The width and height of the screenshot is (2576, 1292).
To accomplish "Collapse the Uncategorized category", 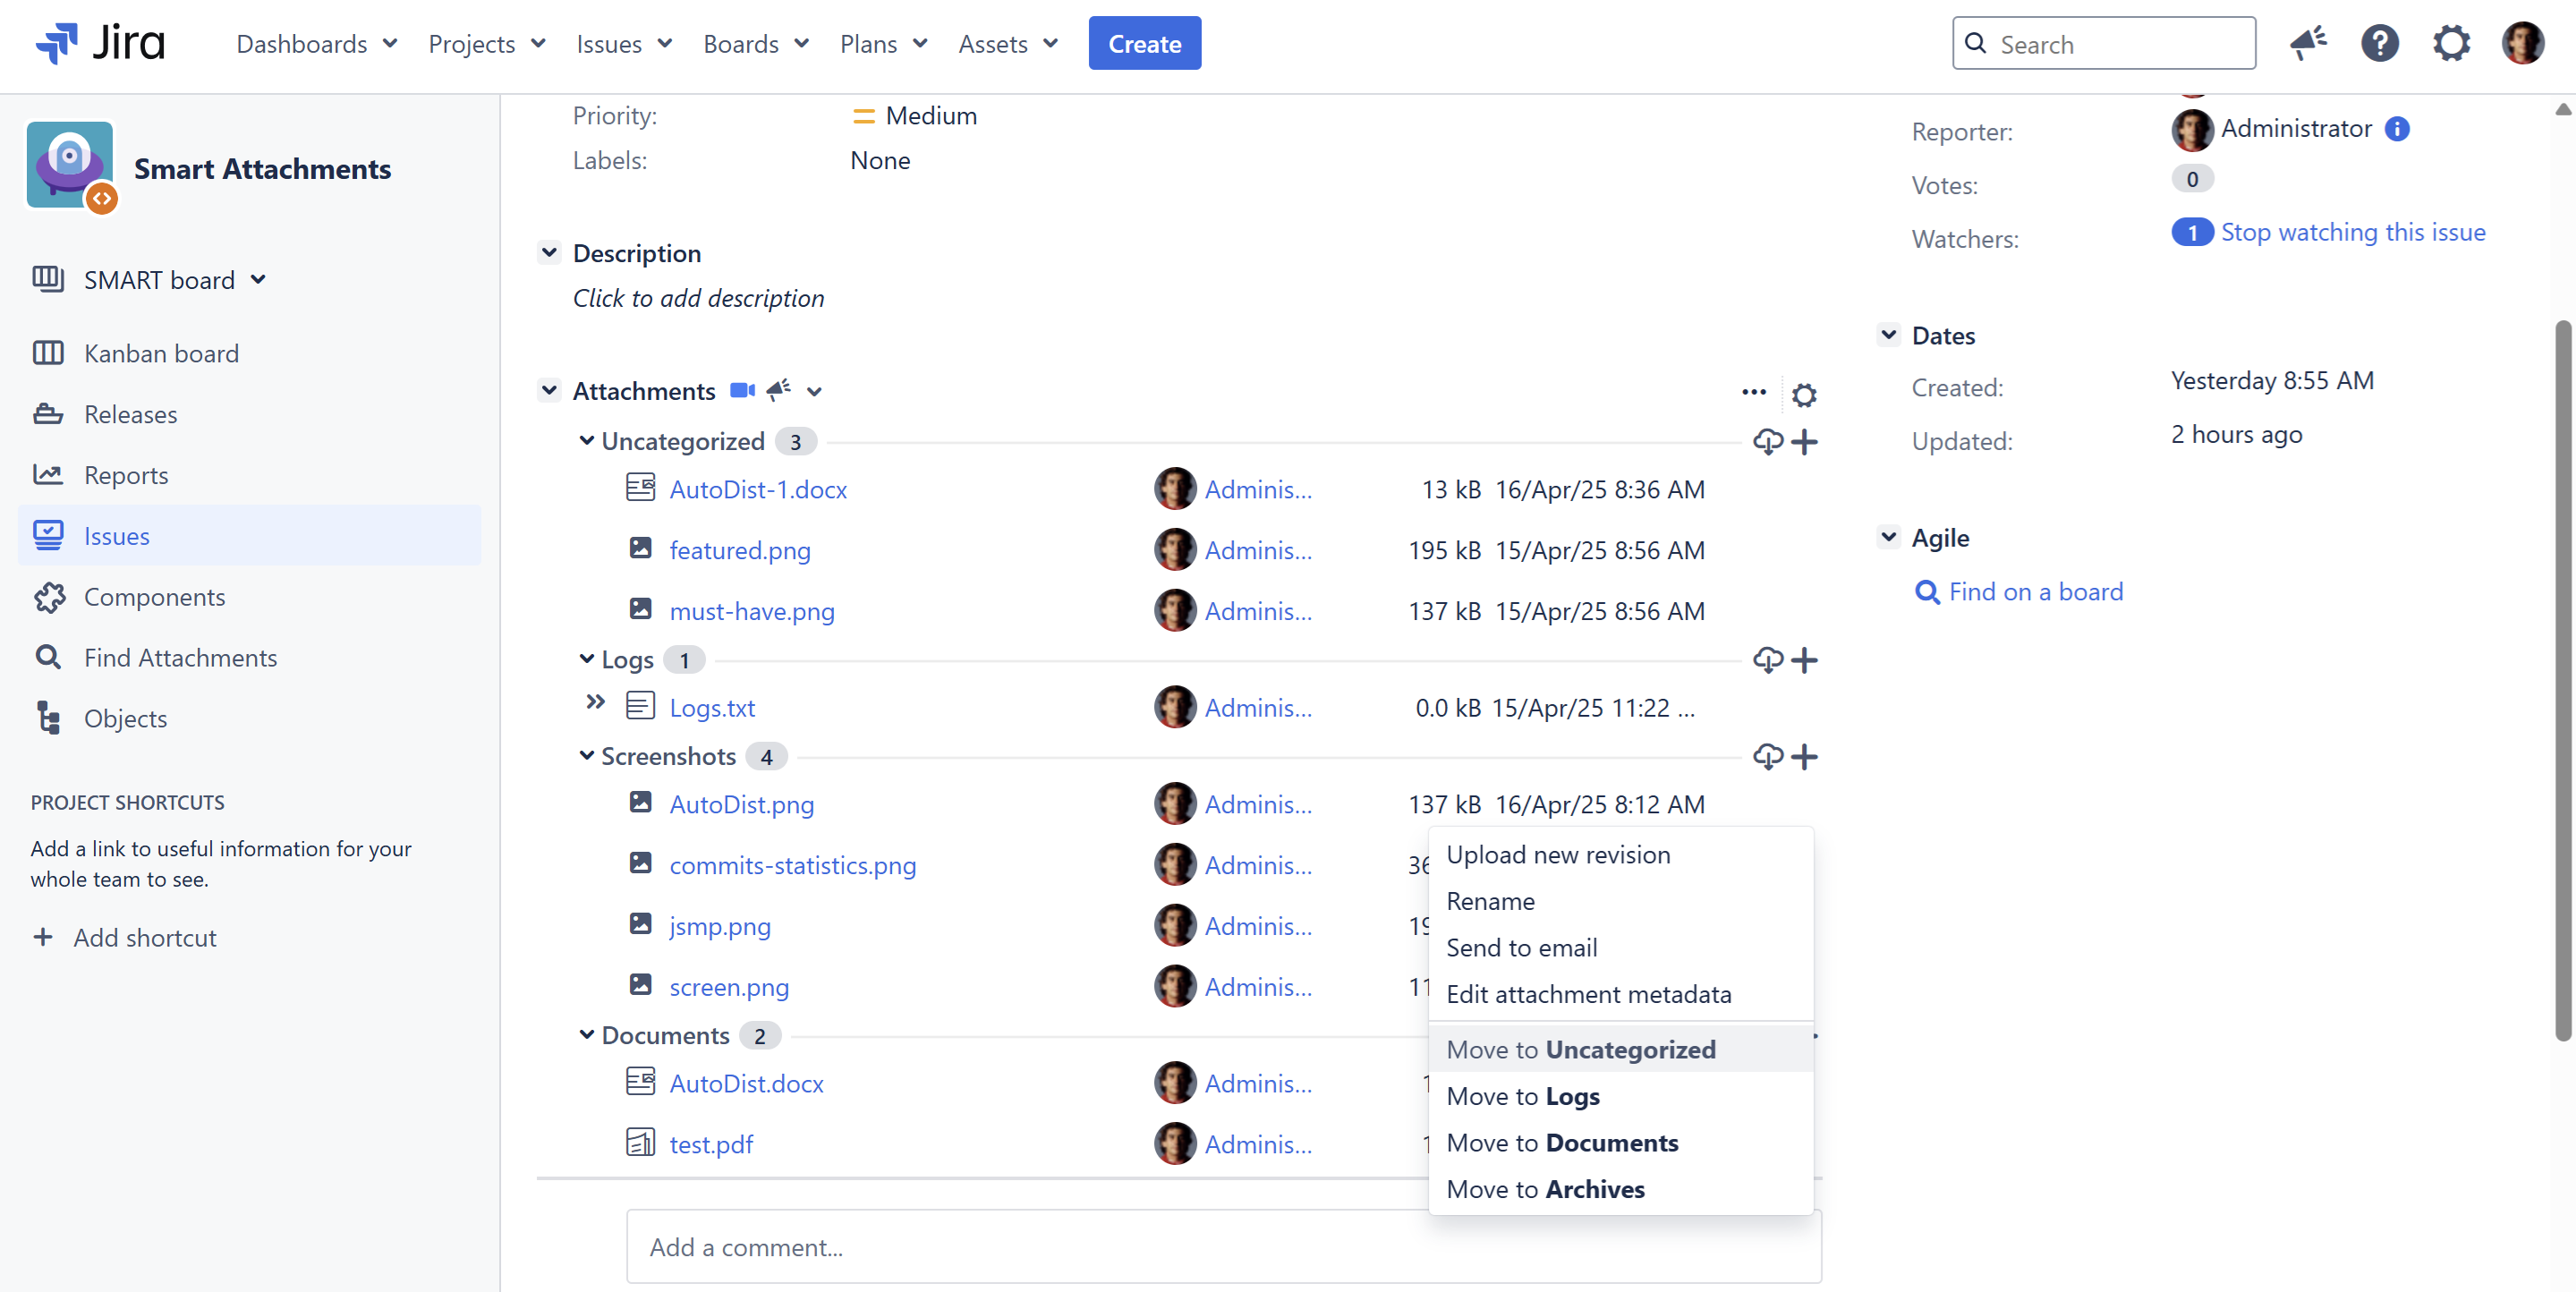I will tap(587, 440).
